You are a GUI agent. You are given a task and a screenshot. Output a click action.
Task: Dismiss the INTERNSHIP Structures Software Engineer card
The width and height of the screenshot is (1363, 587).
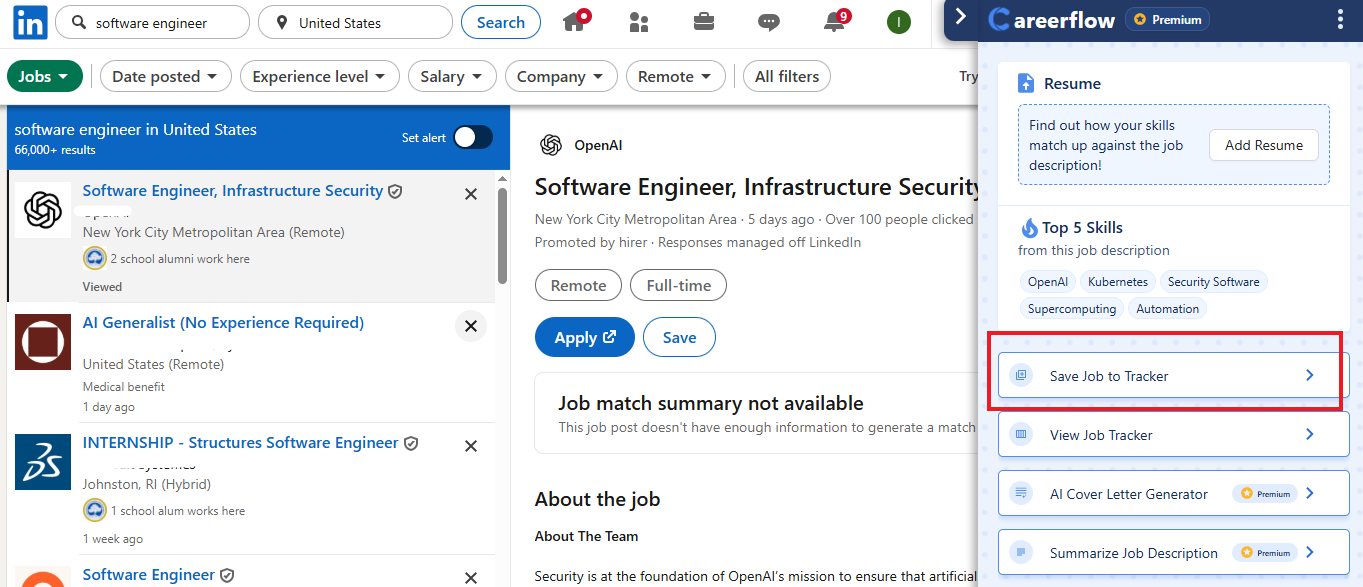point(471,446)
